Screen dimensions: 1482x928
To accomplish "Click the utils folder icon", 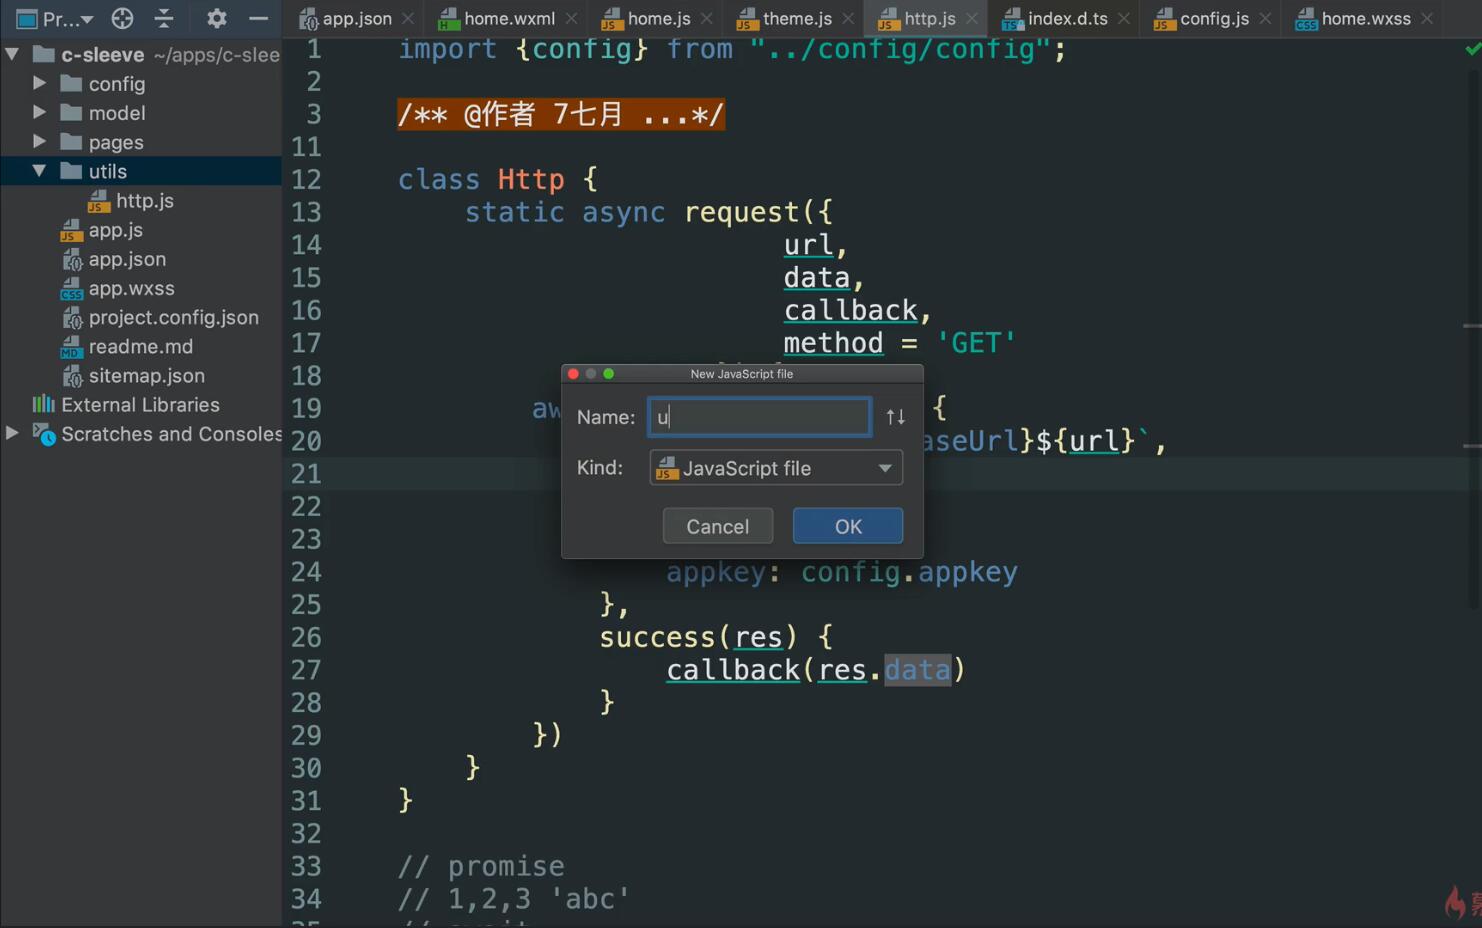I will 71,171.
